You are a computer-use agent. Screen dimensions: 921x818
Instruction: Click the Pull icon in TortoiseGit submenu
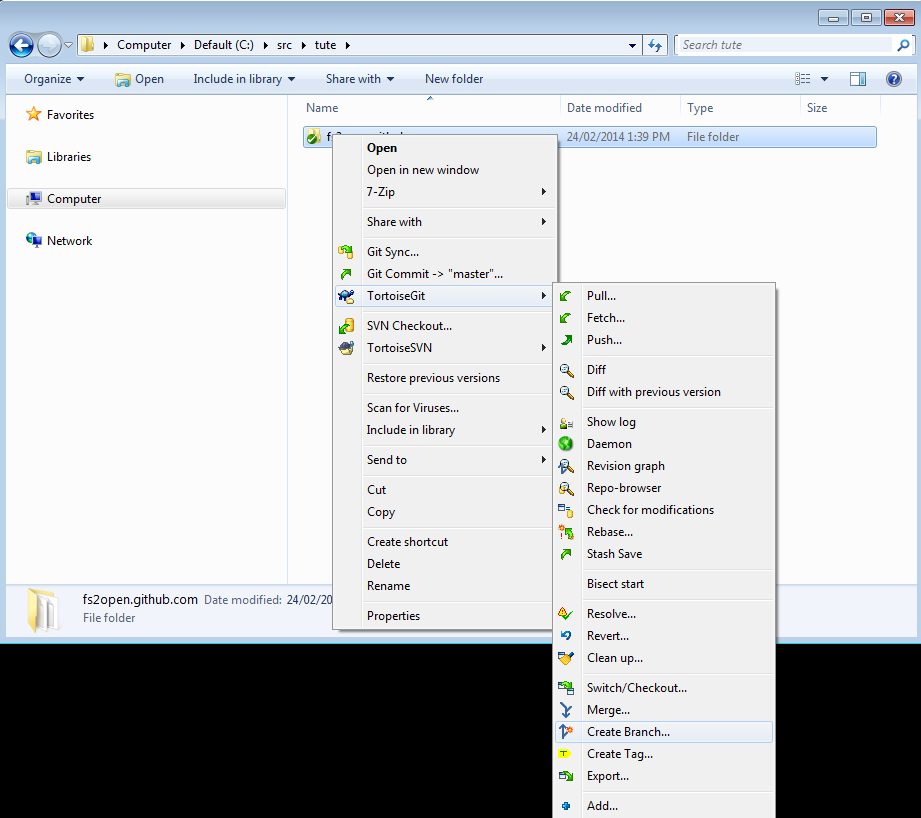567,296
